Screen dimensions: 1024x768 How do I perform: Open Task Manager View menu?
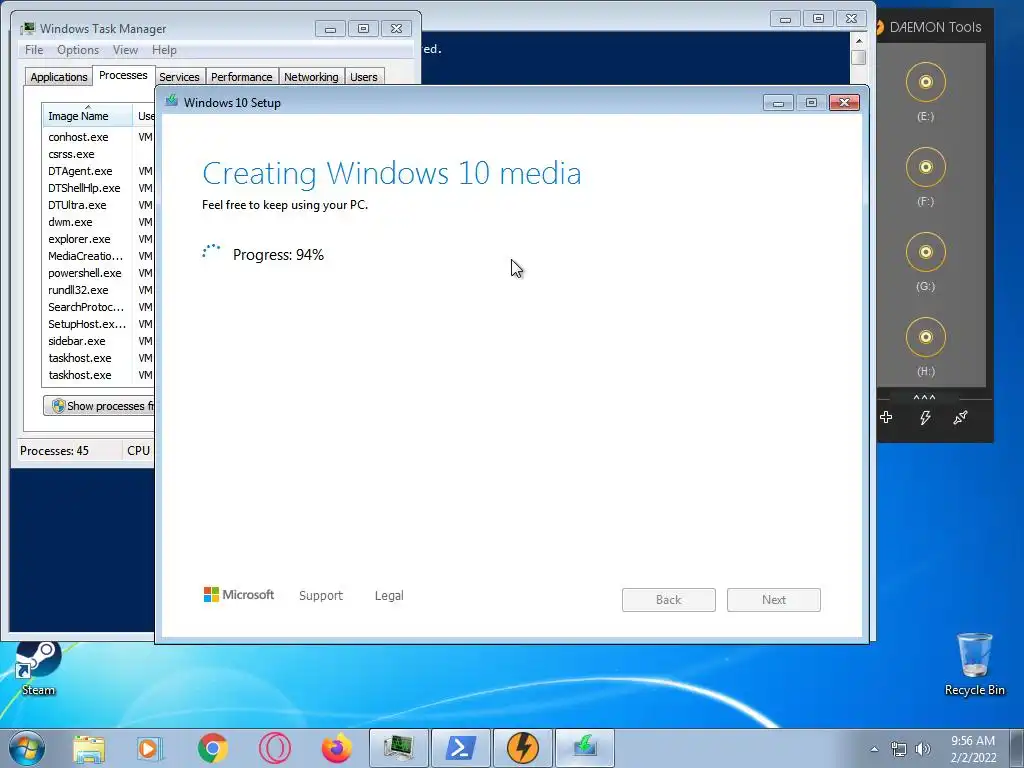click(x=125, y=50)
